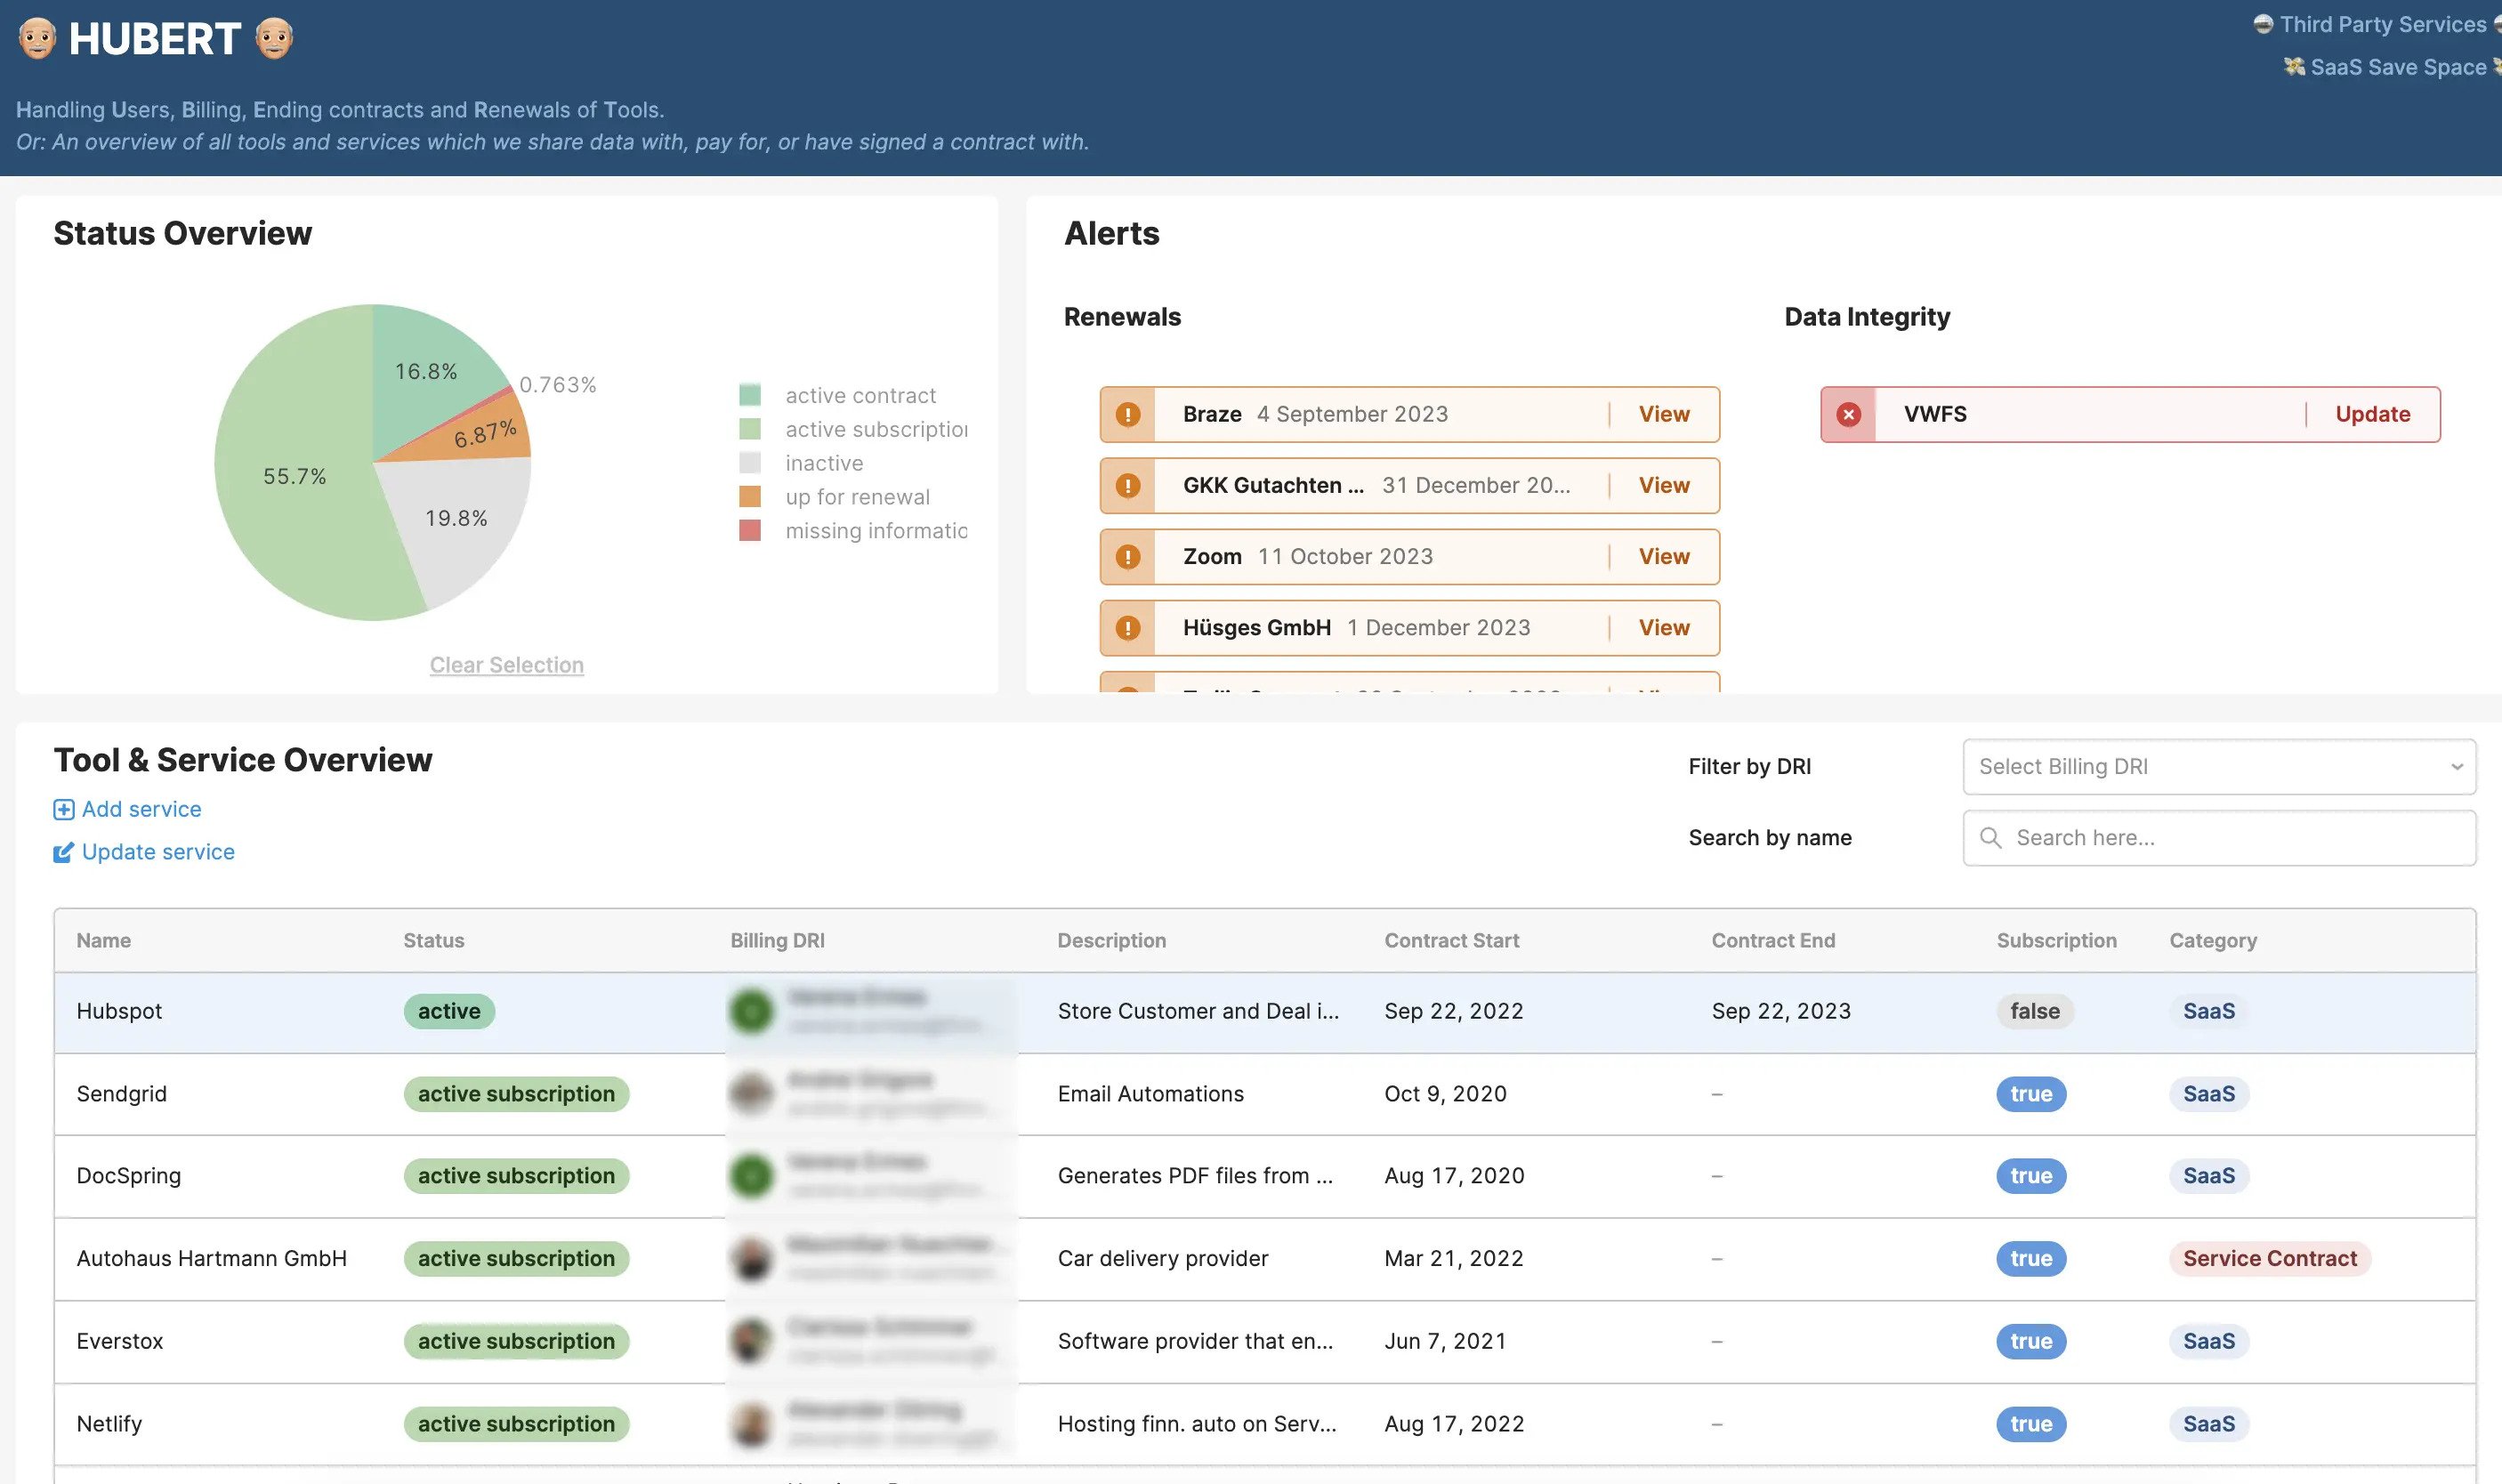The width and height of the screenshot is (2502, 1484).
Task: Click the Billing DRI dropdown chevron
Action: click(x=2456, y=767)
